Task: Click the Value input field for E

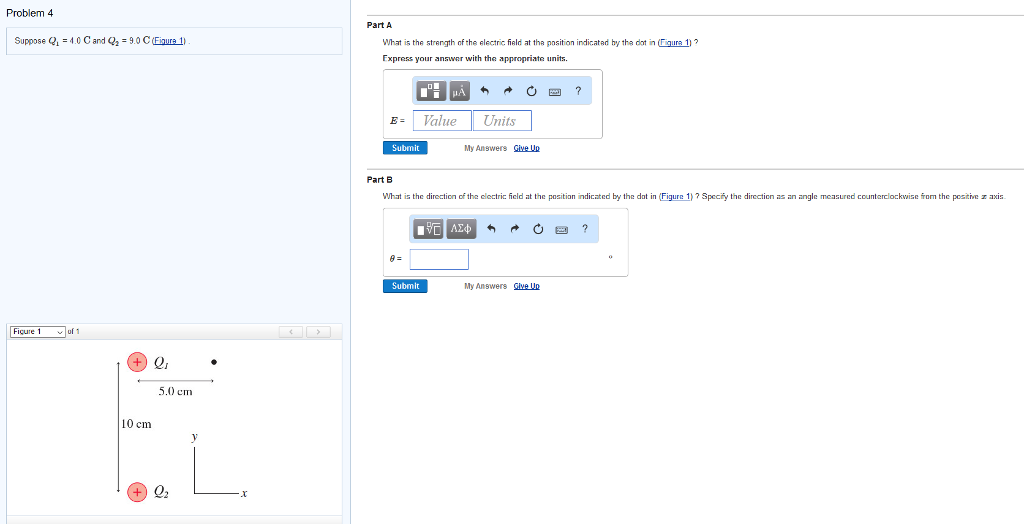Action: [442, 121]
